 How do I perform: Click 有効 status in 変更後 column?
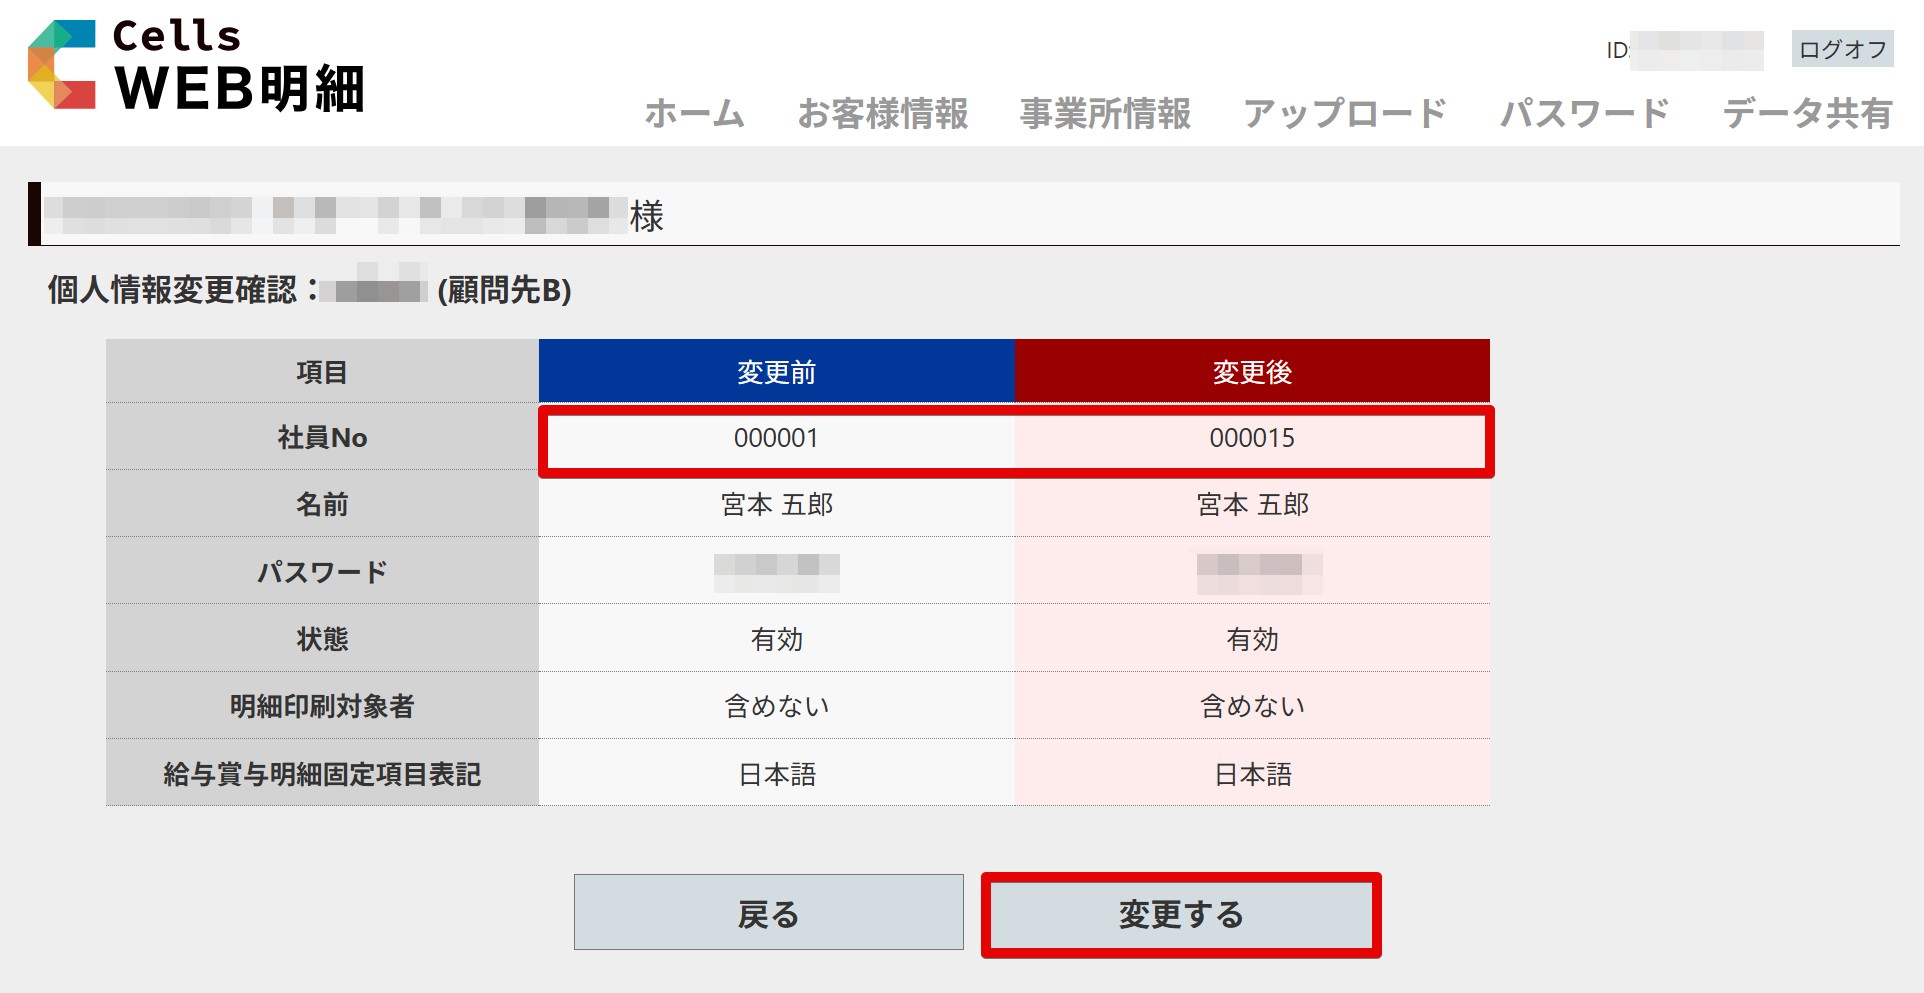click(x=1252, y=639)
